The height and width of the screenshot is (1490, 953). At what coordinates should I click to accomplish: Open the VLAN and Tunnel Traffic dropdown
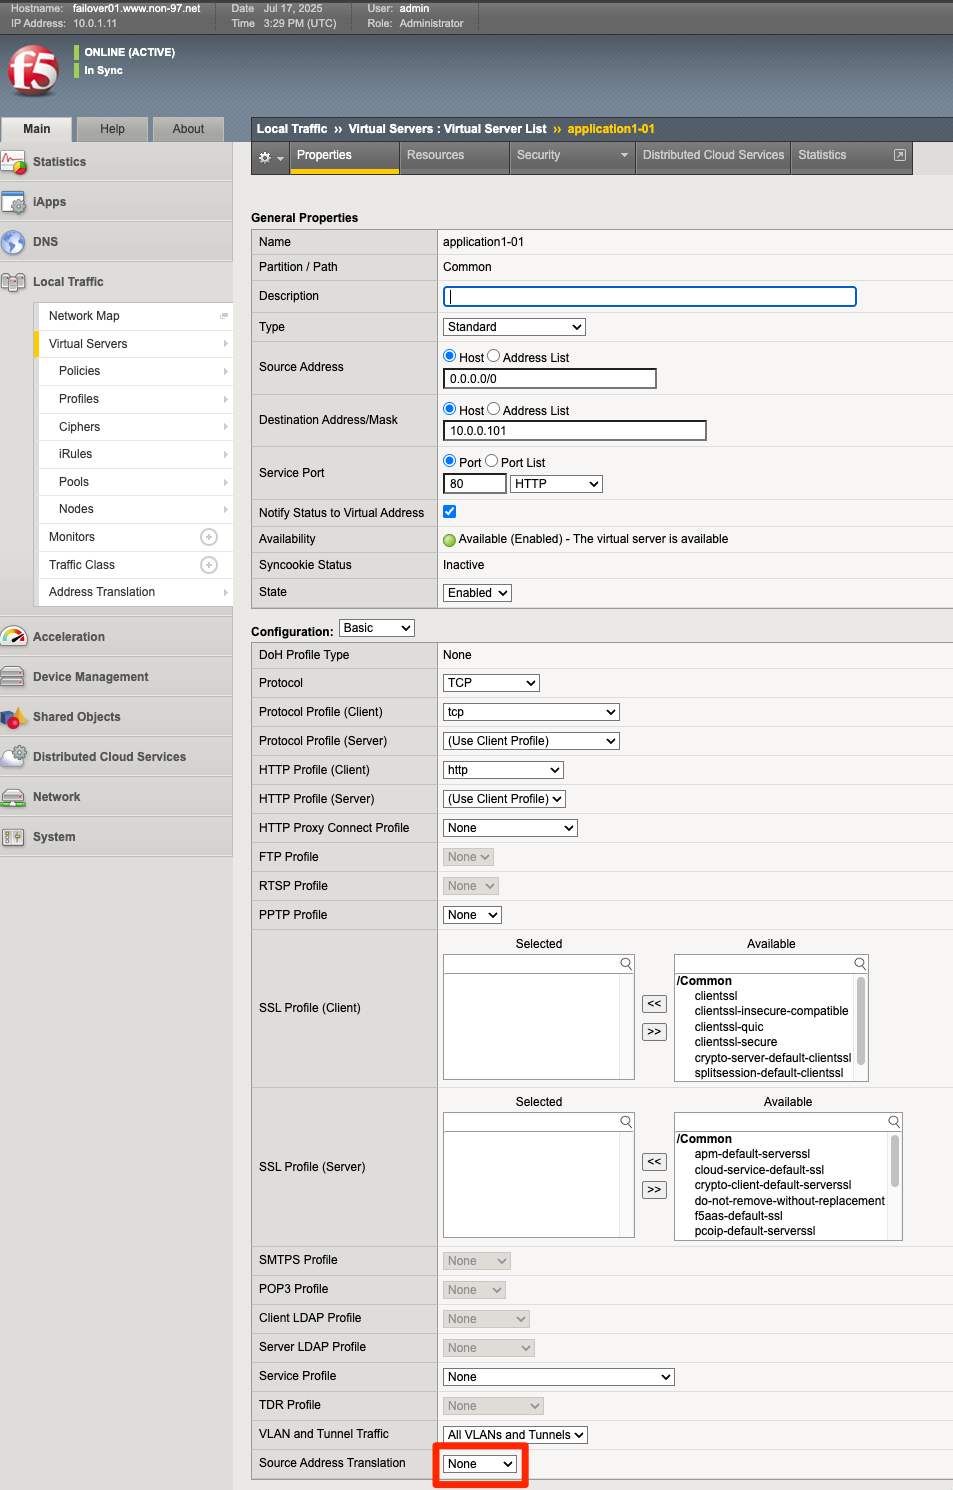pyautogui.click(x=515, y=1435)
